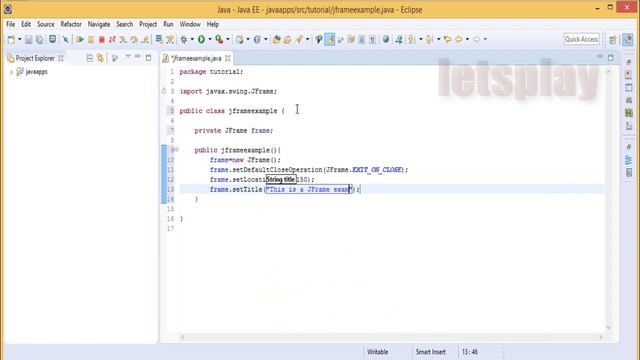This screenshot has height=360, width=640.
Task: Click the Step Over icon
Action: pyautogui.click(x=134, y=40)
